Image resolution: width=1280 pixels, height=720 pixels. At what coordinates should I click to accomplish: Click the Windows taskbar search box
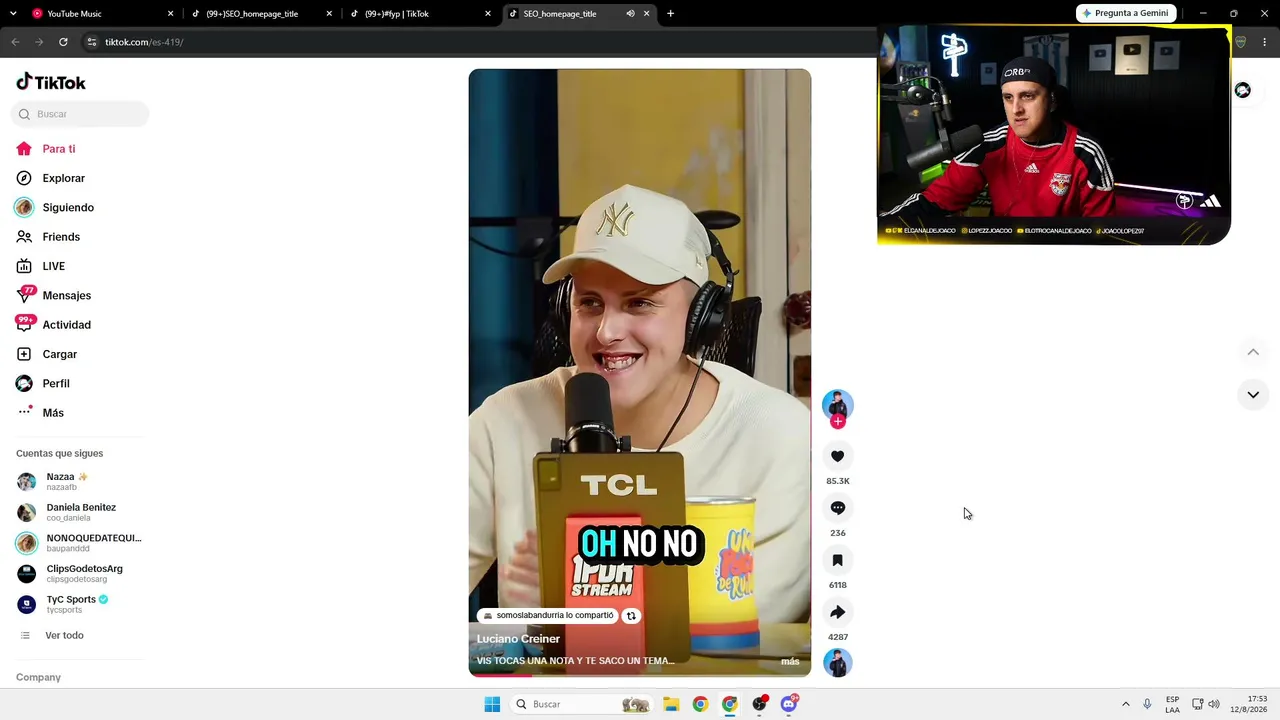[580, 704]
